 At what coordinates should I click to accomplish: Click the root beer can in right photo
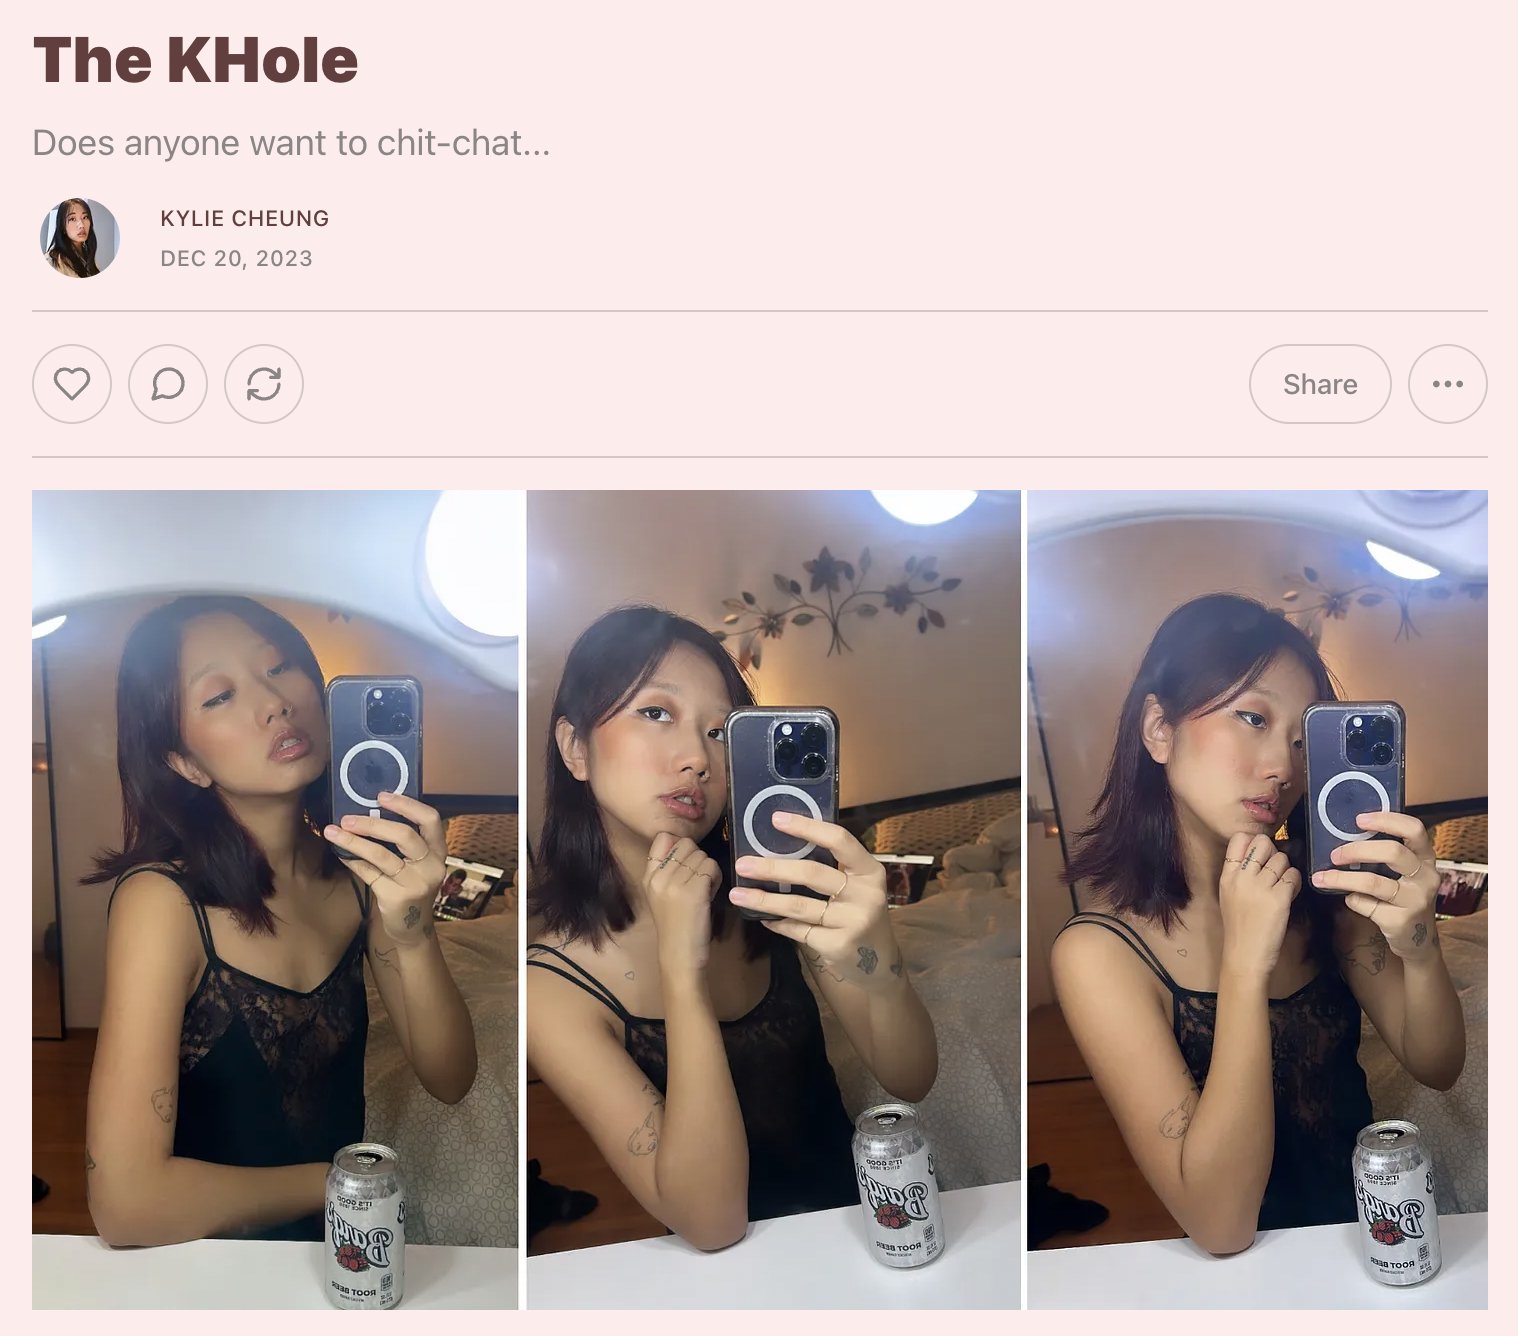coord(1395,1202)
